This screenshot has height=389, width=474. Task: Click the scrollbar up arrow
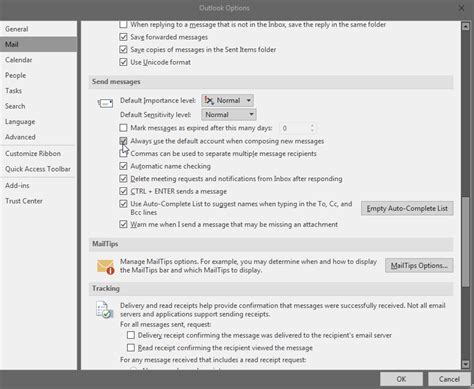coord(466,26)
